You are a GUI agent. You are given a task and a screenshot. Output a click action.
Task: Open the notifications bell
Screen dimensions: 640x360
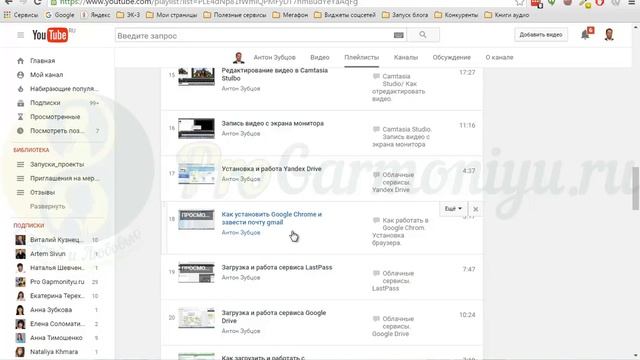585,35
